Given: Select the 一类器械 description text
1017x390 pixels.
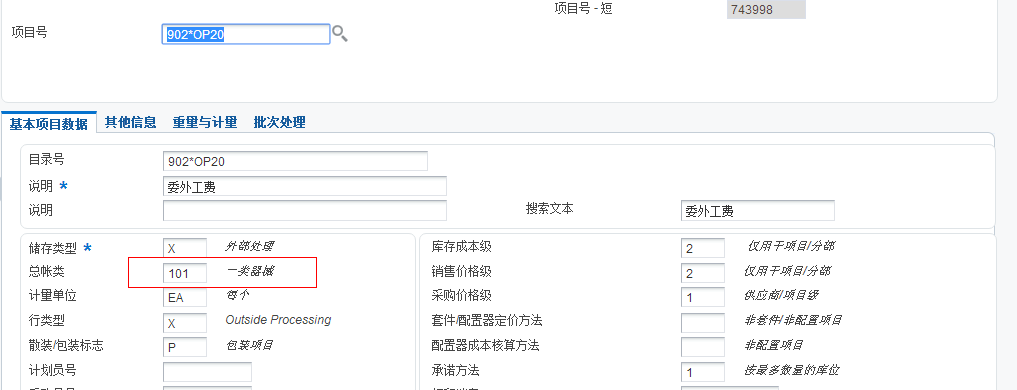Looking at the screenshot, I should click(x=250, y=271).
